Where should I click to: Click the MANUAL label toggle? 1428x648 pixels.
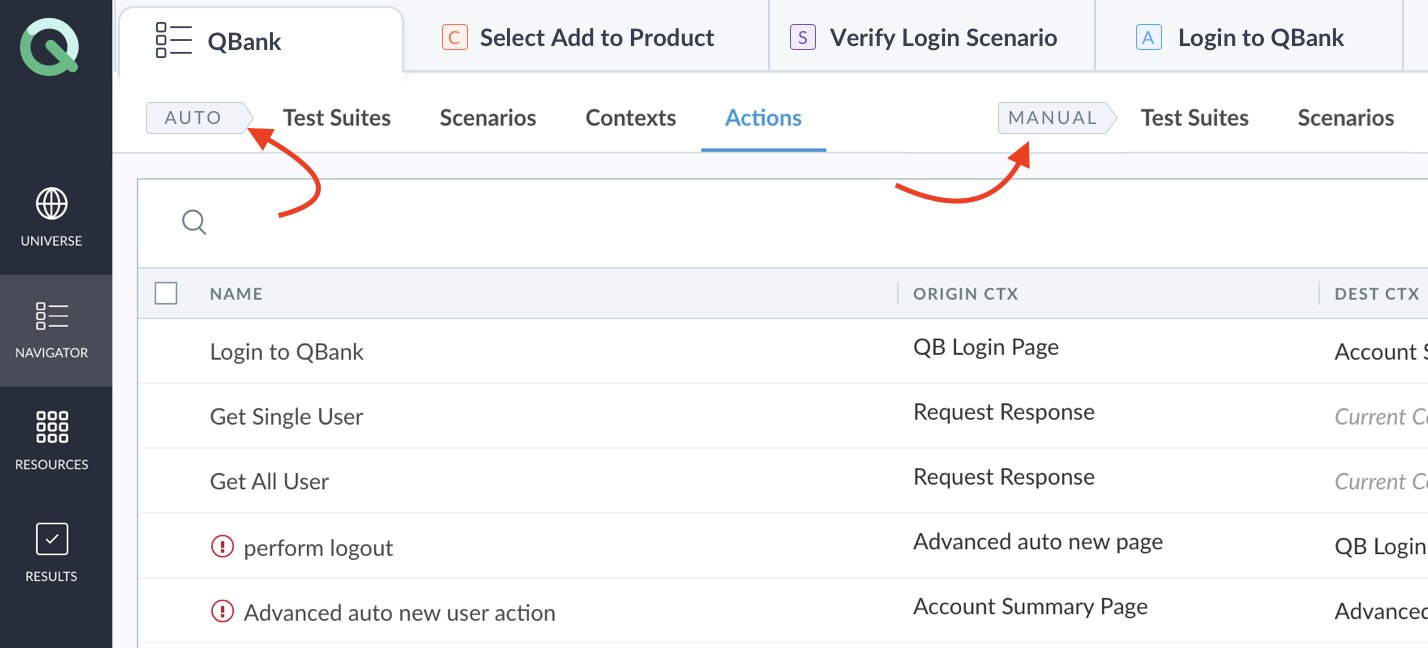[x=1051, y=117]
